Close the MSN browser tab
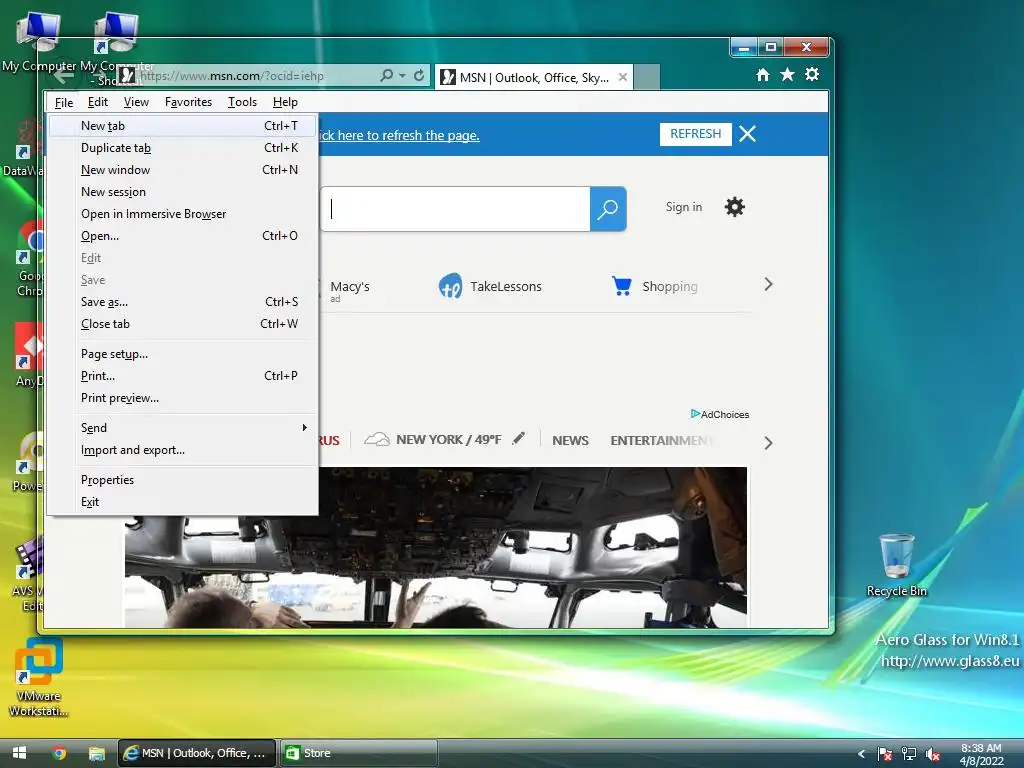 tap(623, 77)
